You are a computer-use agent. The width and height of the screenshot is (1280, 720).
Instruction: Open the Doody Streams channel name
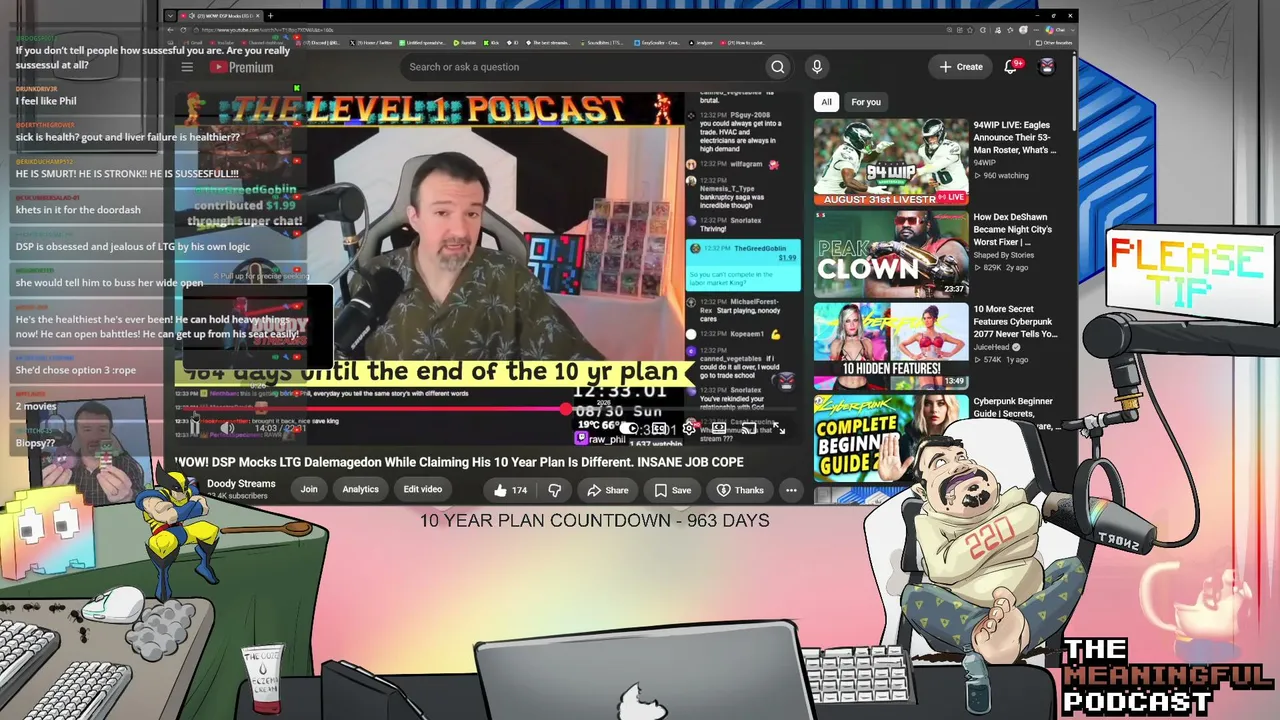coord(241,484)
